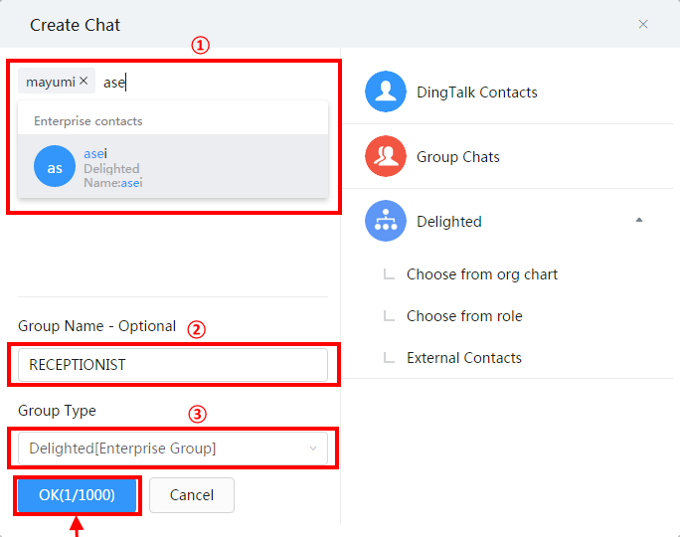Click the blue 'as' avatar for asei

tap(55, 167)
